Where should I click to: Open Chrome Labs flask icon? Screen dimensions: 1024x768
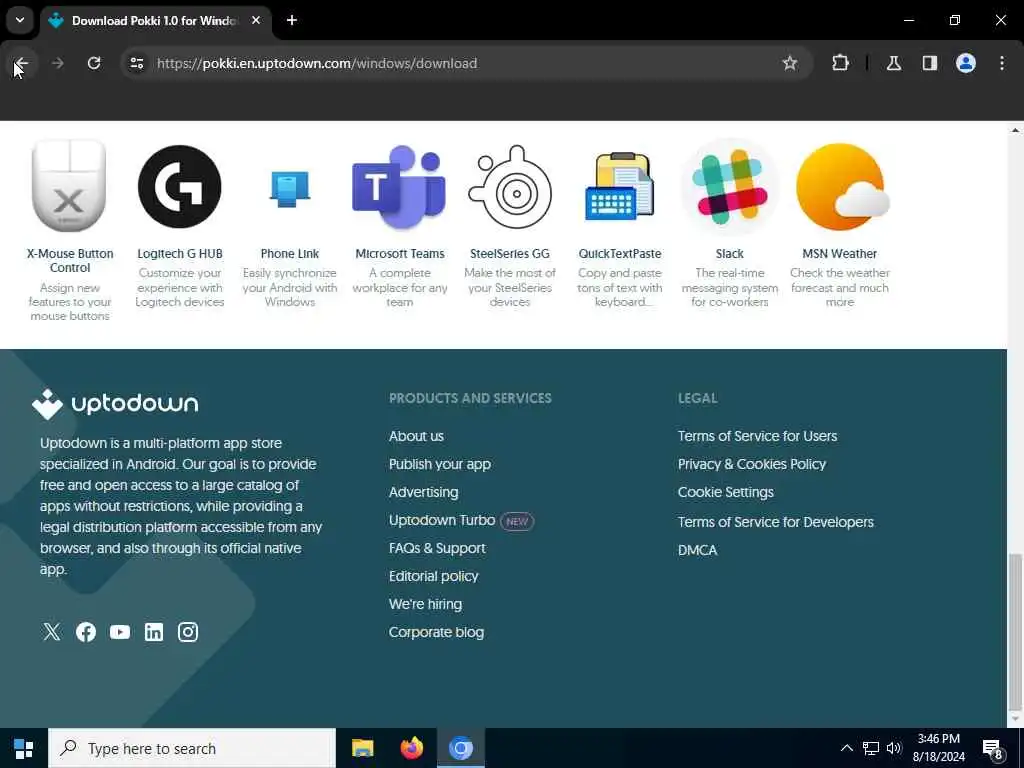894,63
